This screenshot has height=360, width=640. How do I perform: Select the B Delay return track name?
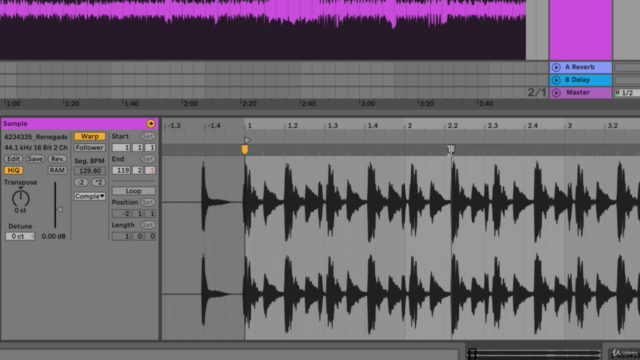[x=577, y=80]
